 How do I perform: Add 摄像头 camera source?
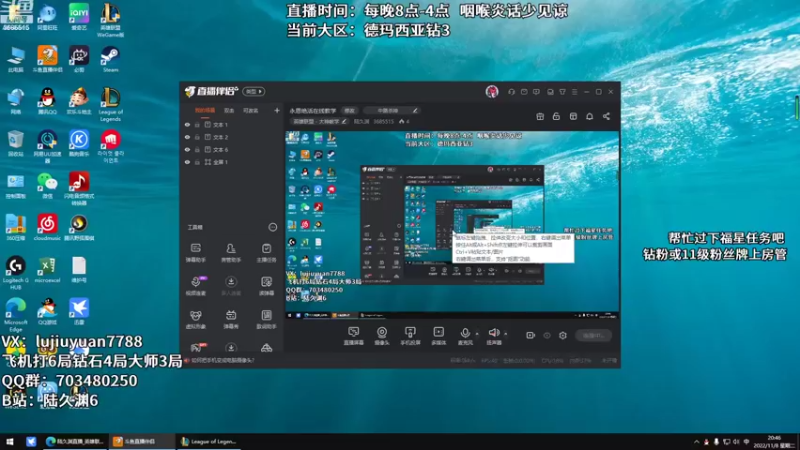point(382,336)
